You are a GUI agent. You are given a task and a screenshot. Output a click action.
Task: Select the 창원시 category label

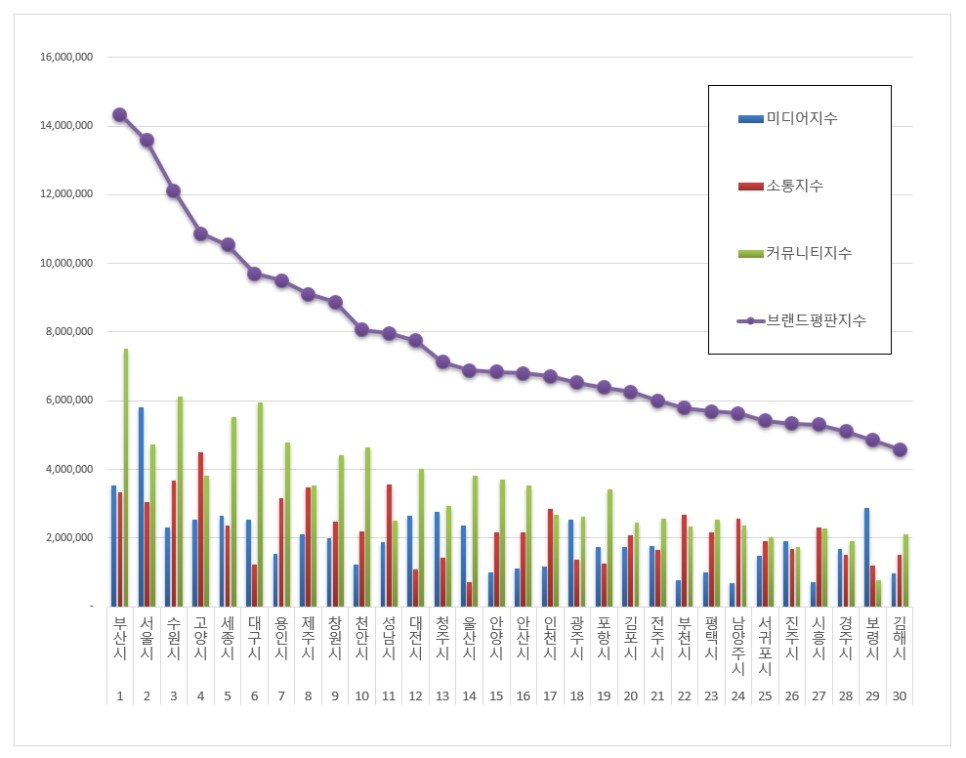(x=335, y=637)
